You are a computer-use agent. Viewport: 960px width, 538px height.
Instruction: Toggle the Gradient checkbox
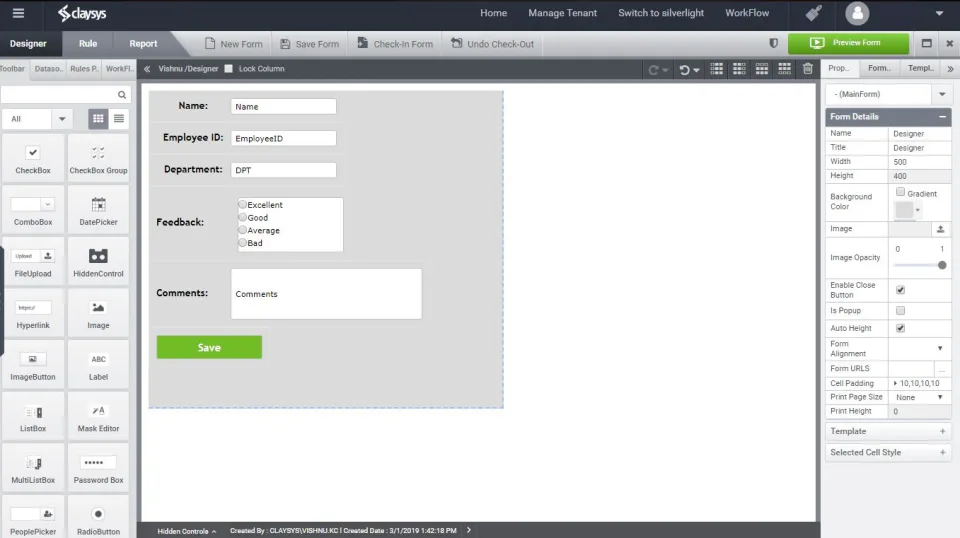coord(900,192)
